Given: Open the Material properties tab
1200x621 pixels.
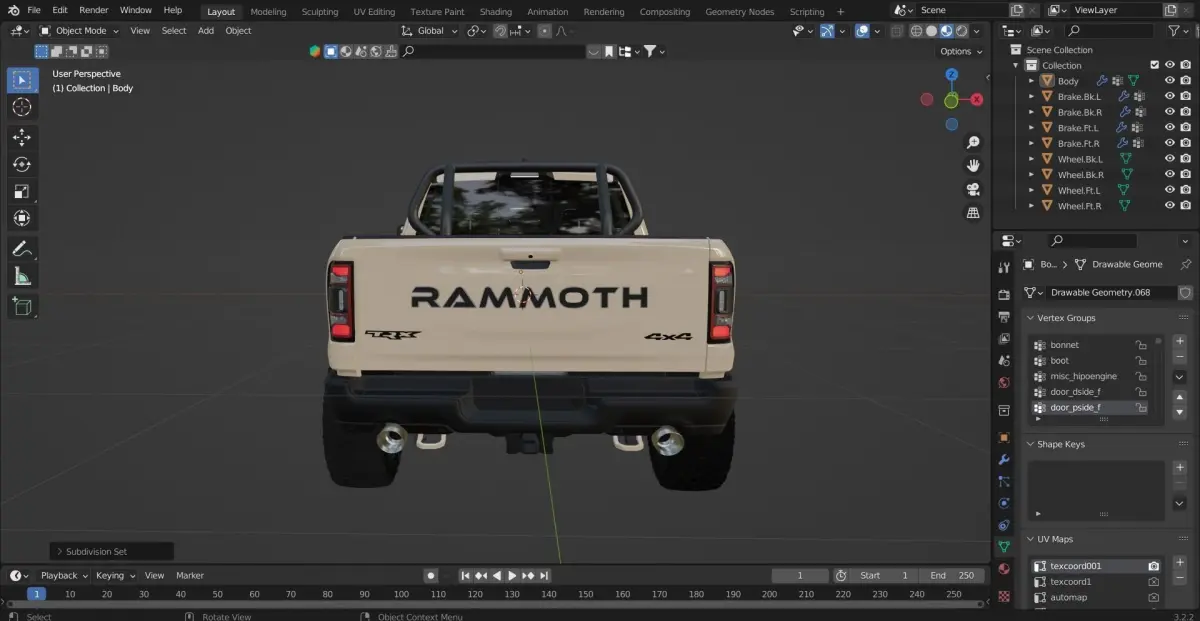Looking at the screenshot, I should coord(1005,569).
